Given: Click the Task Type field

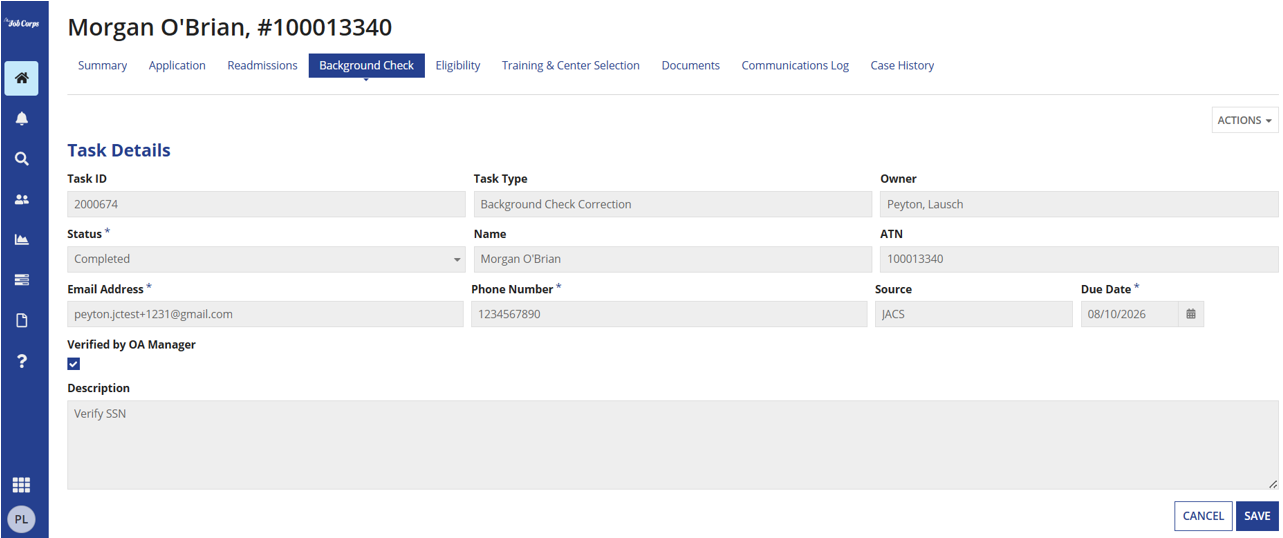Looking at the screenshot, I should coord(673,204).
